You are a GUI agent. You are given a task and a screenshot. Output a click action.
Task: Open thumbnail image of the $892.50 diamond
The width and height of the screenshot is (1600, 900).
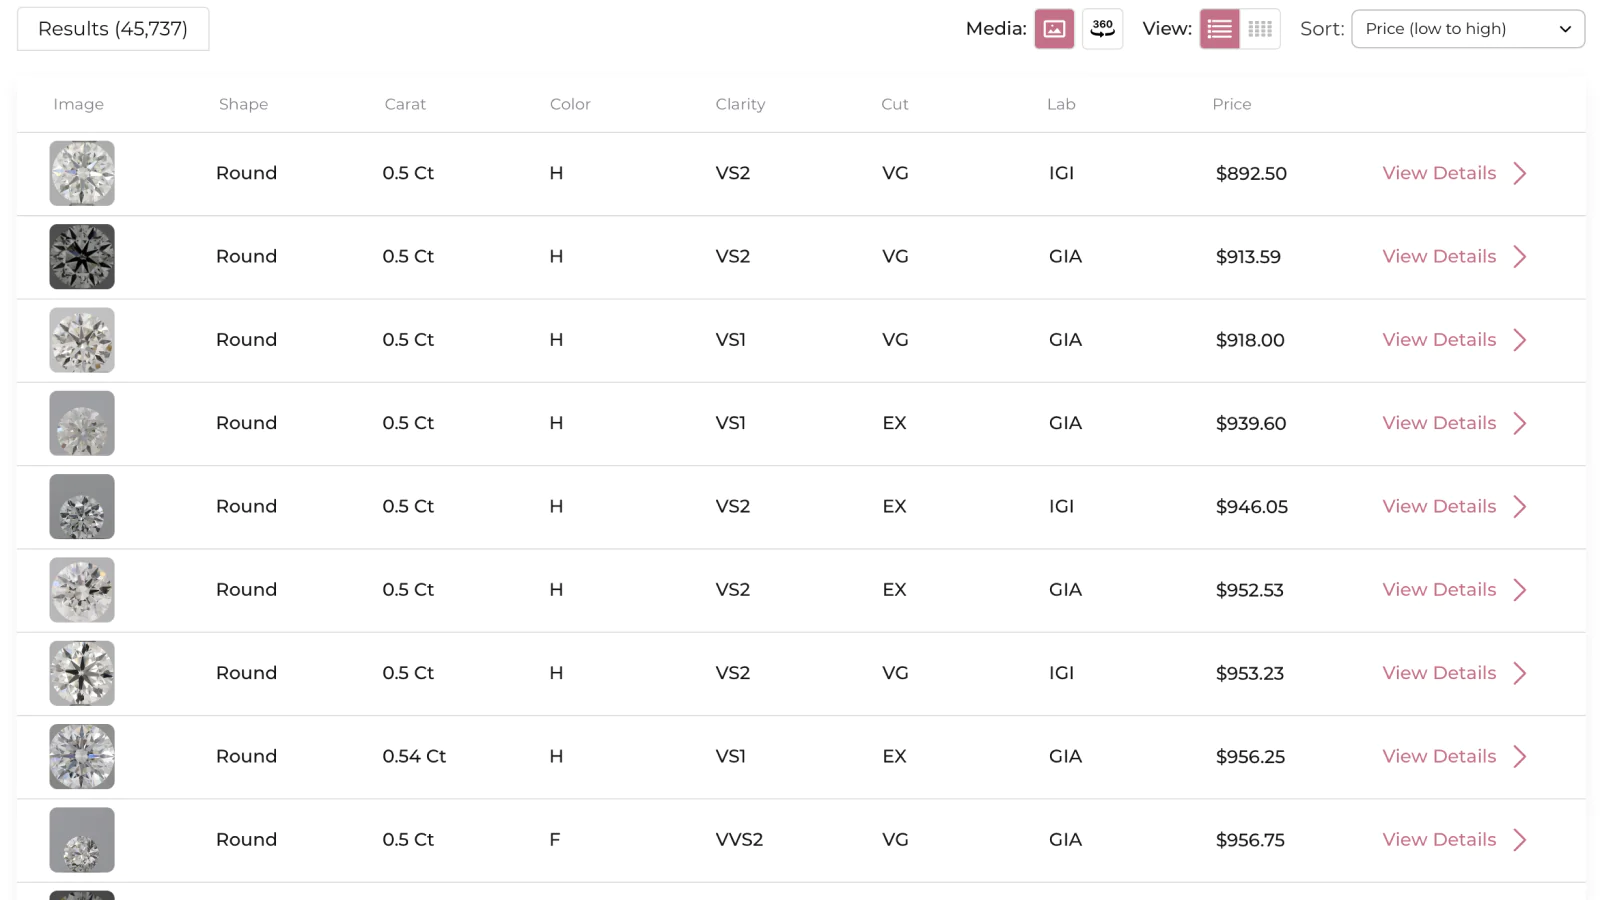[82, 173]
